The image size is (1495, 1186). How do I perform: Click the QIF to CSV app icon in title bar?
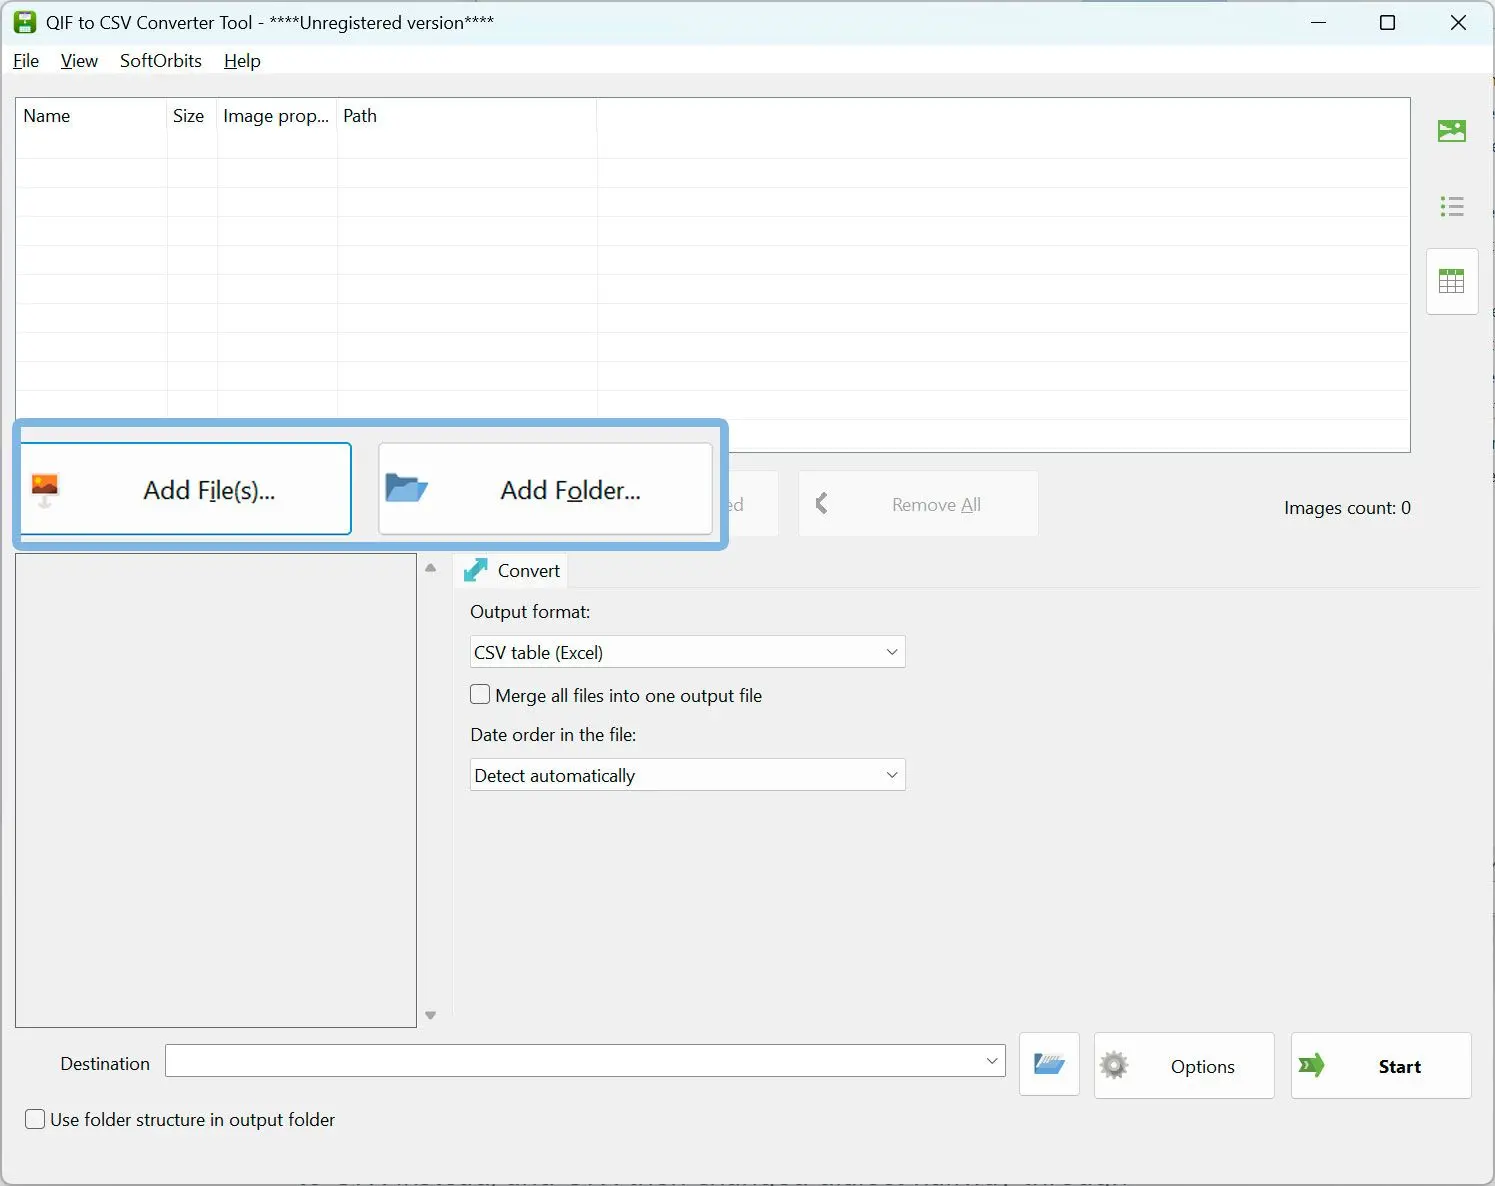[25, 22]
